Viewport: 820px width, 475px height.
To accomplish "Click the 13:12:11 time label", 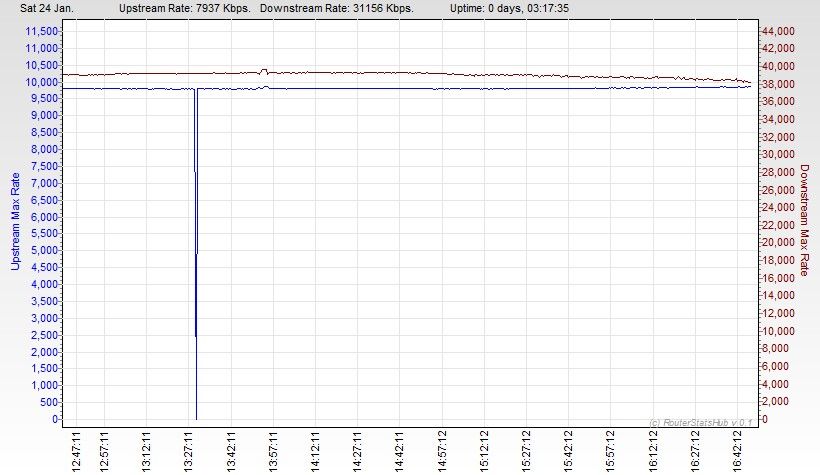I will coord(146,451).
